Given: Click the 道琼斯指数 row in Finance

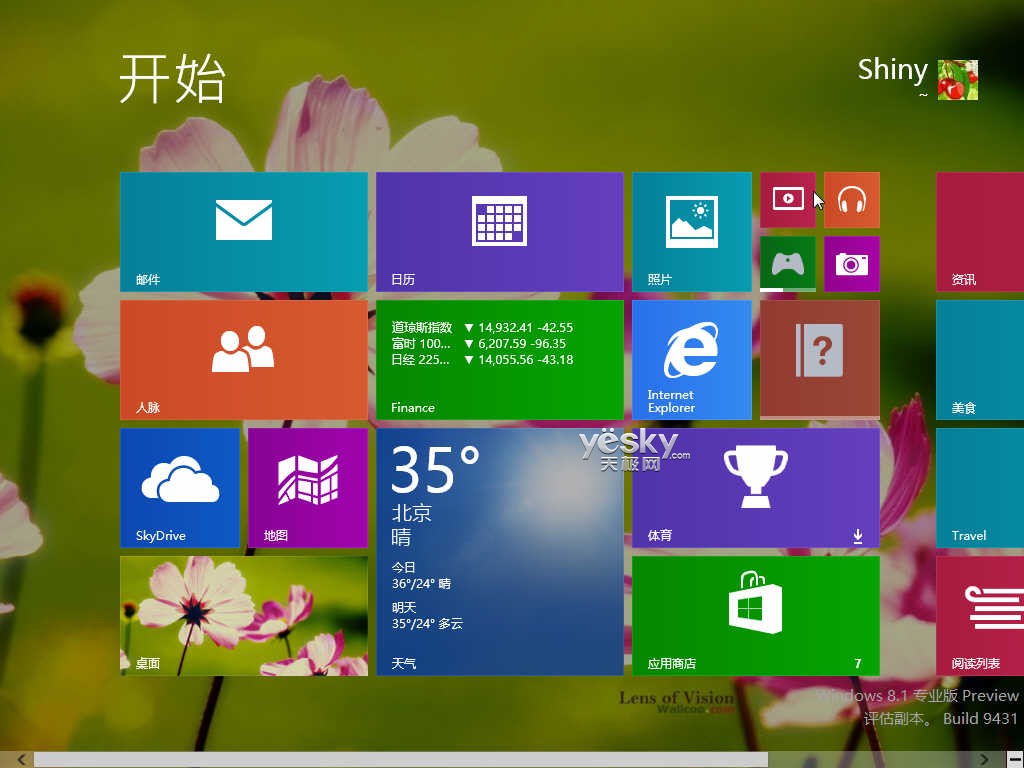Looking at the screenshot, I should pyautogui.click(x=482, y=327).
